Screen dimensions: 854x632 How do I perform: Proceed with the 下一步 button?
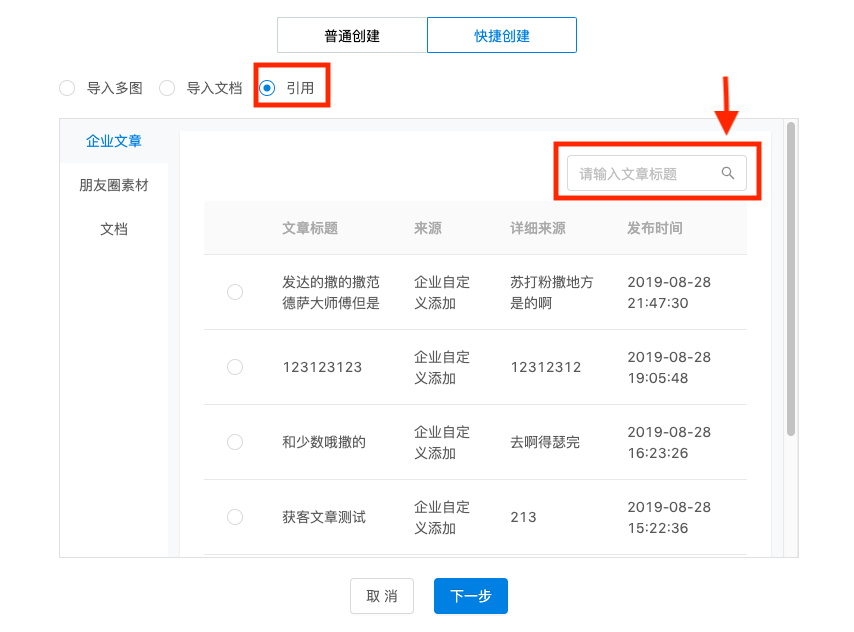click(471, 596)
